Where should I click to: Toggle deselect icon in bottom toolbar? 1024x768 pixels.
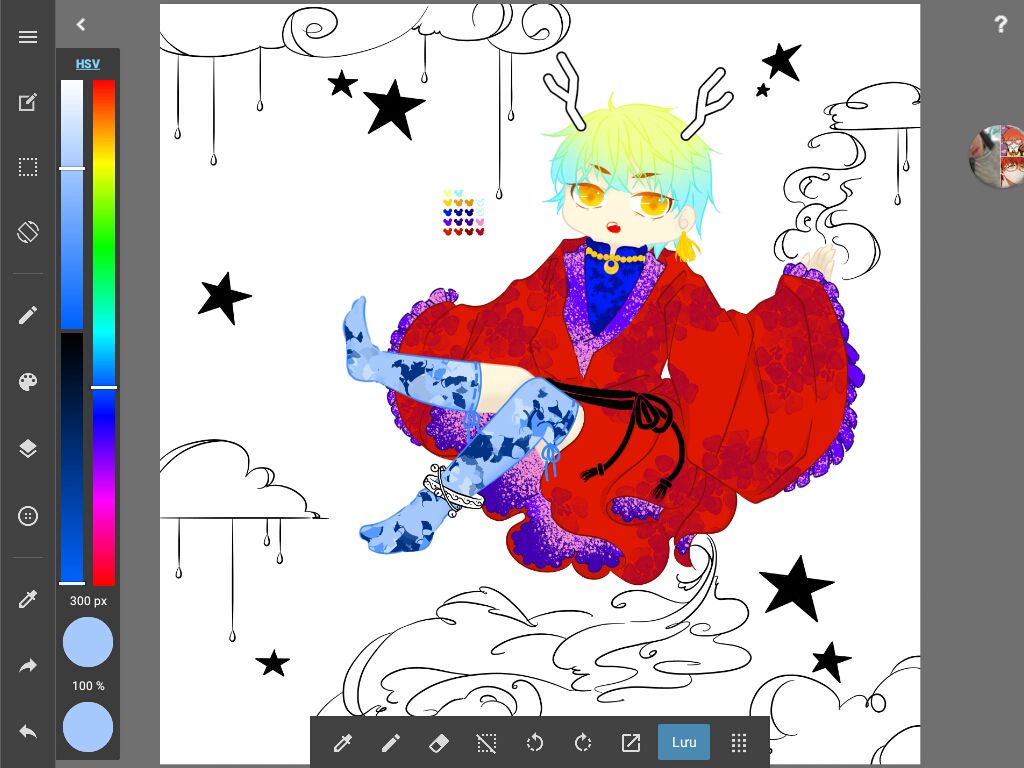[486, 743]
